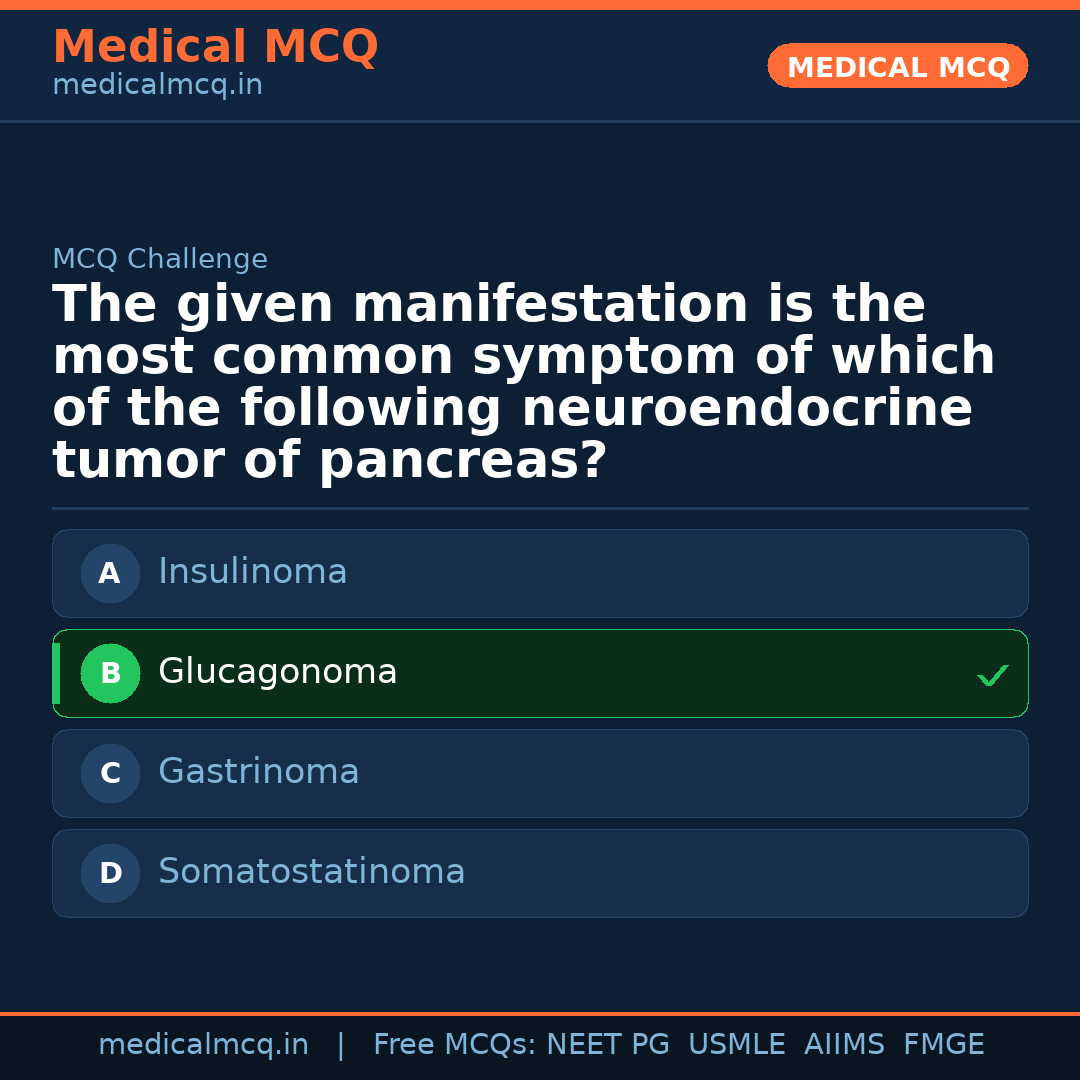Screen dimensions: 1080x1080
Task: Open the Medical MCQ header title
Action: click(215, 47)
